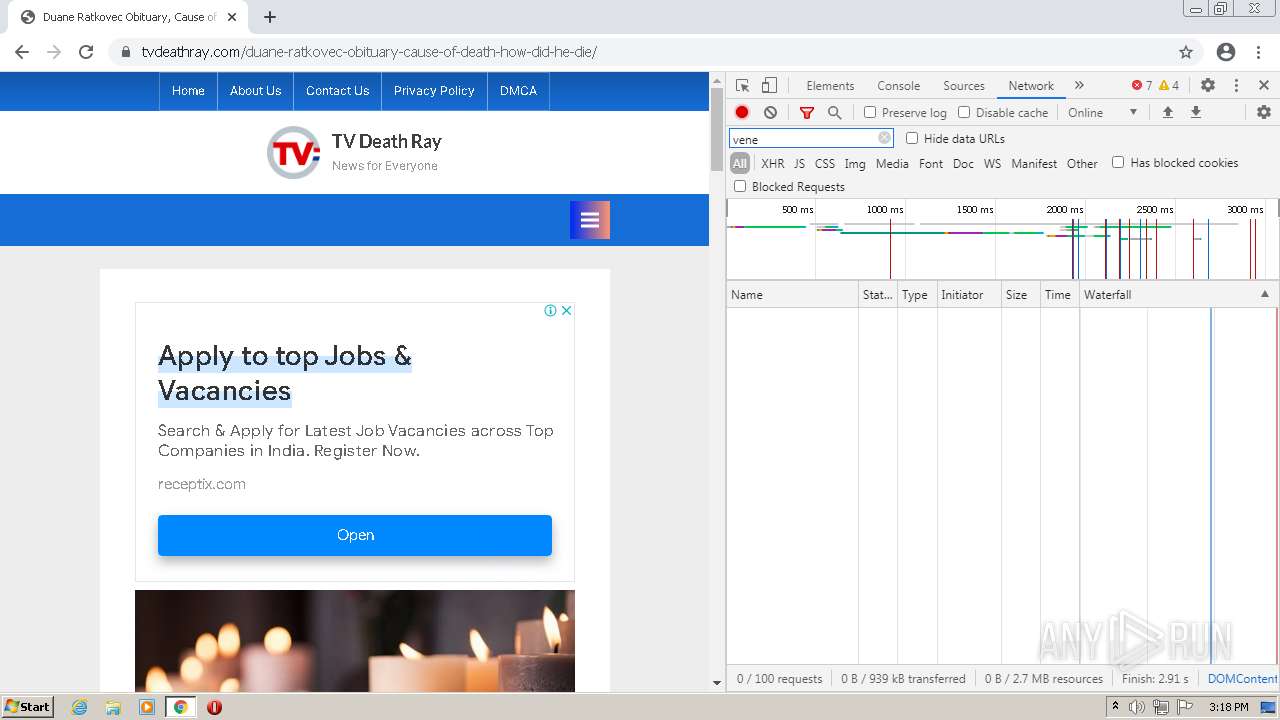Close the DevTools panel
Screen dimensions: 1280x720
point(1264,86)
